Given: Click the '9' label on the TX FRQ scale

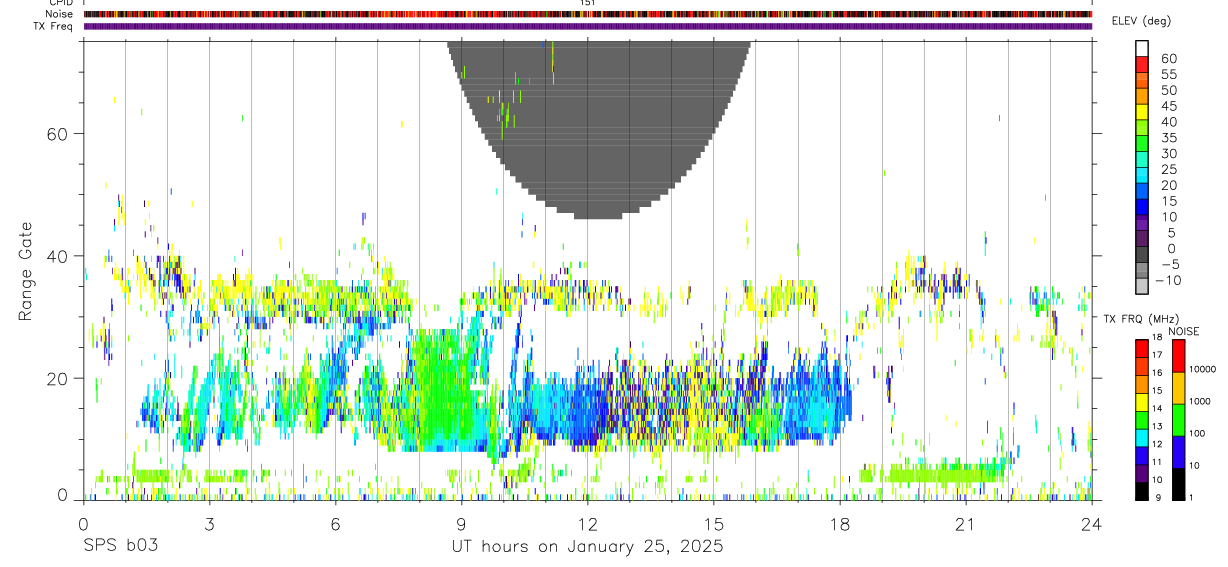Looking at the screenshot, I should pos(1158,498).
